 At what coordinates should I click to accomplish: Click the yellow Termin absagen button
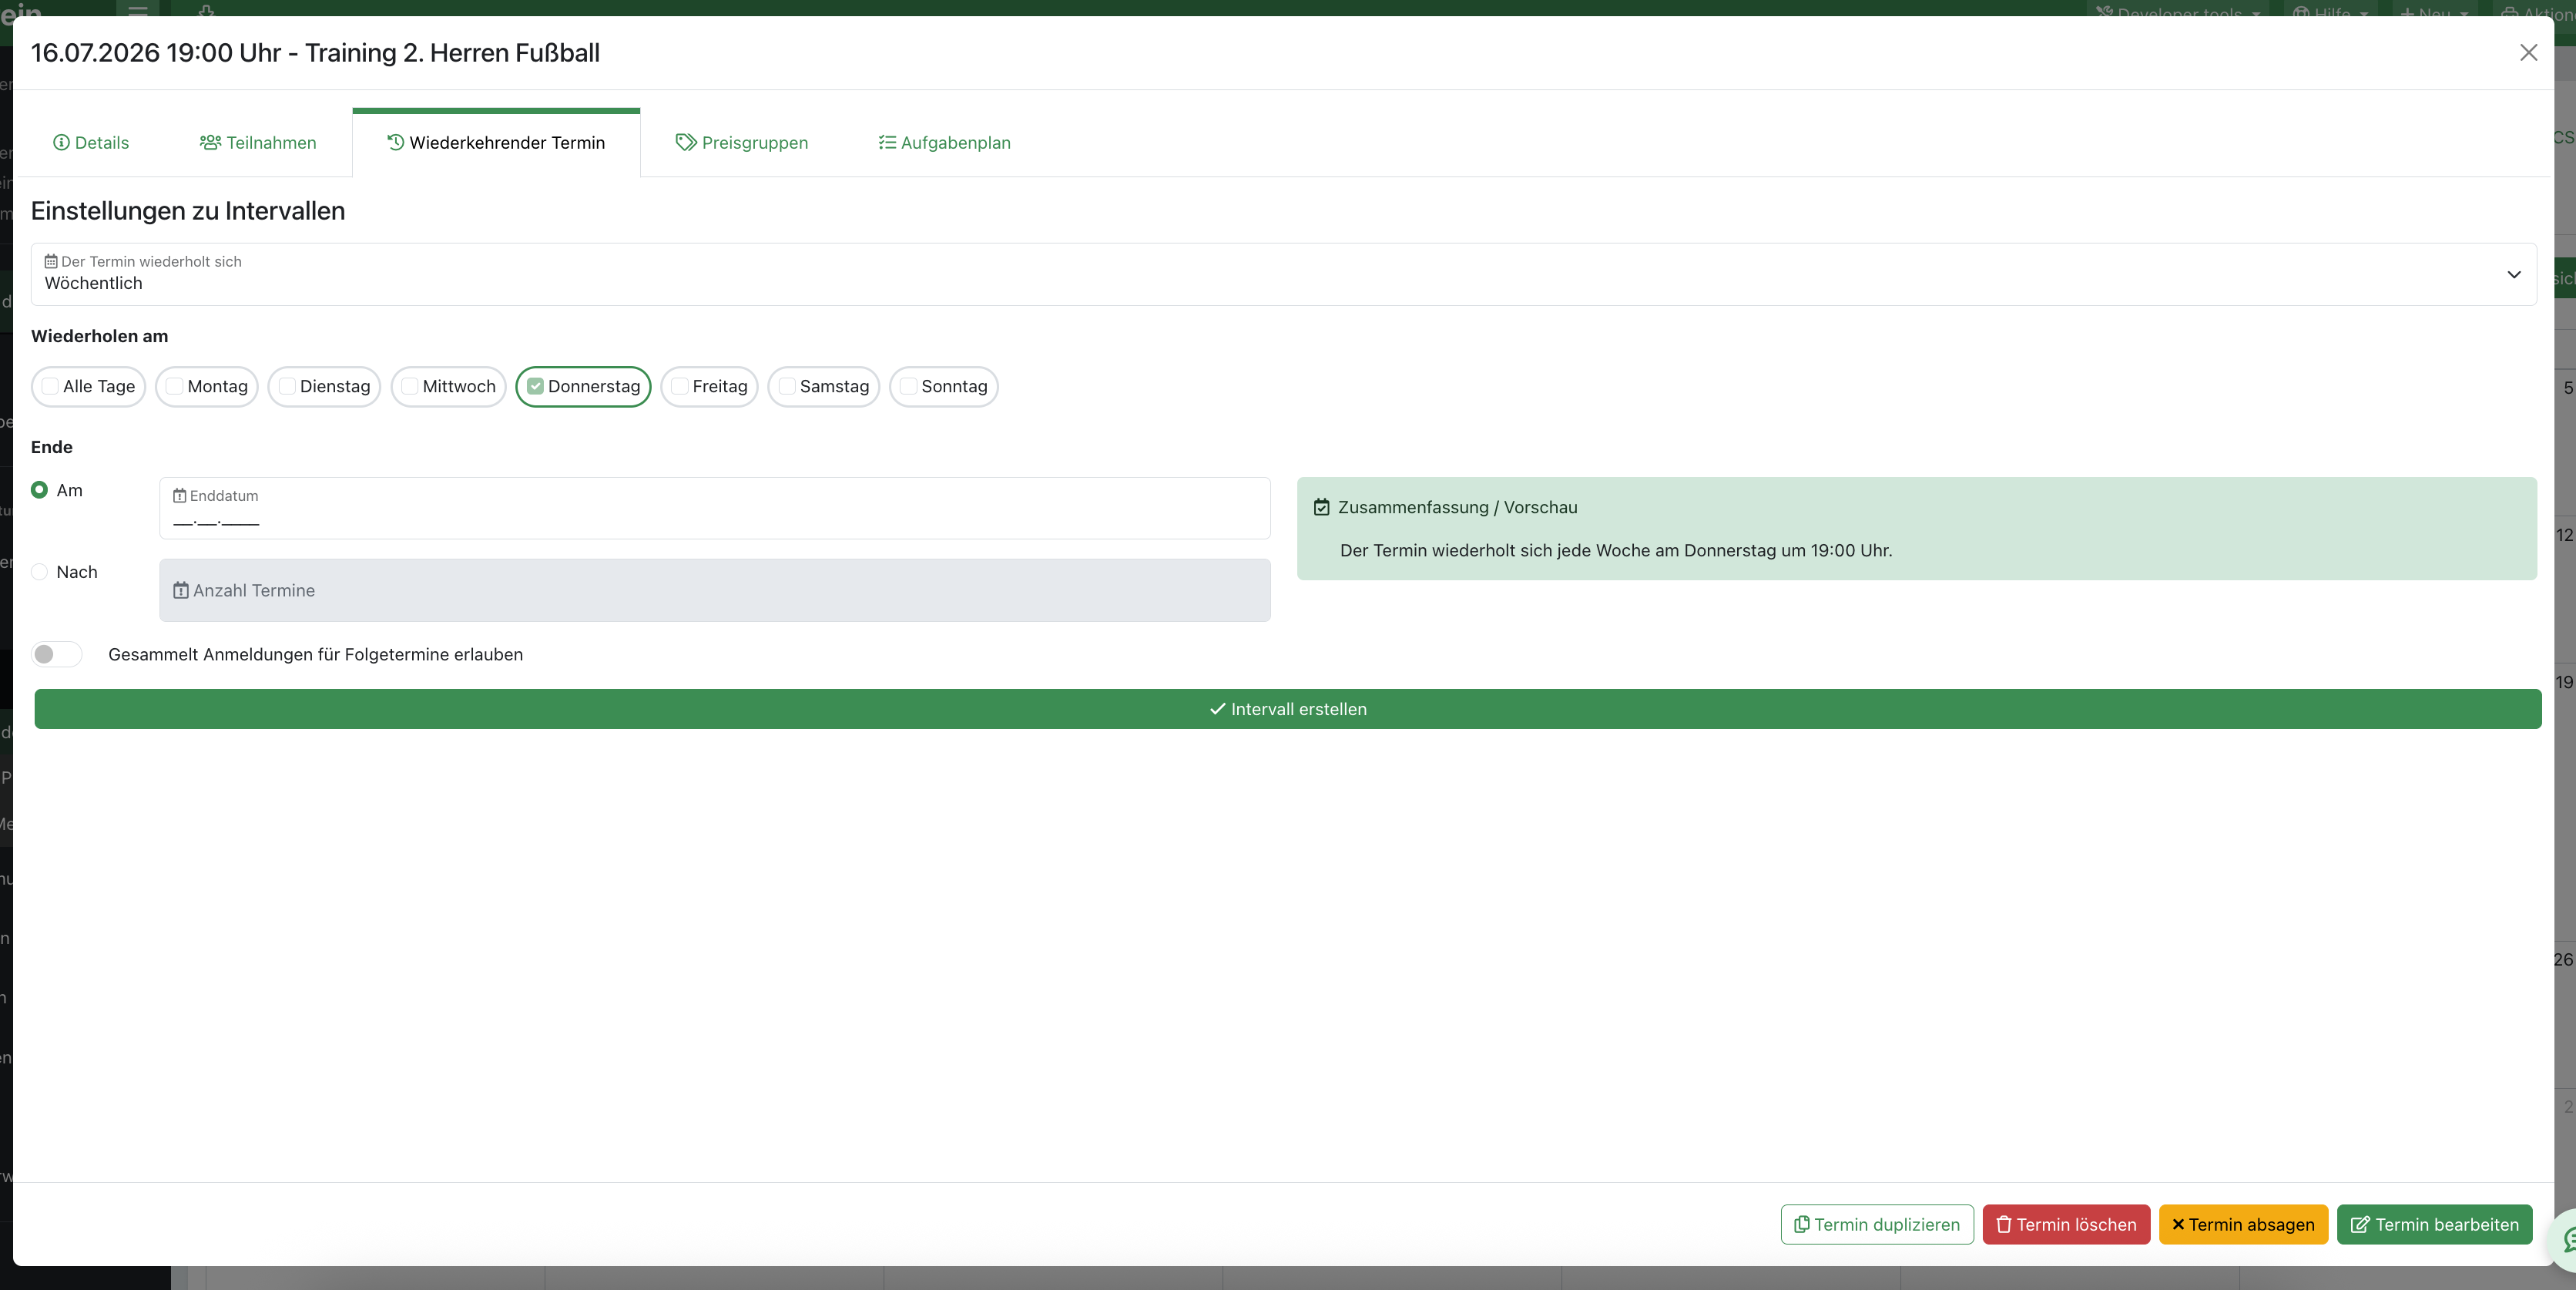(x=2243, y=1224)
